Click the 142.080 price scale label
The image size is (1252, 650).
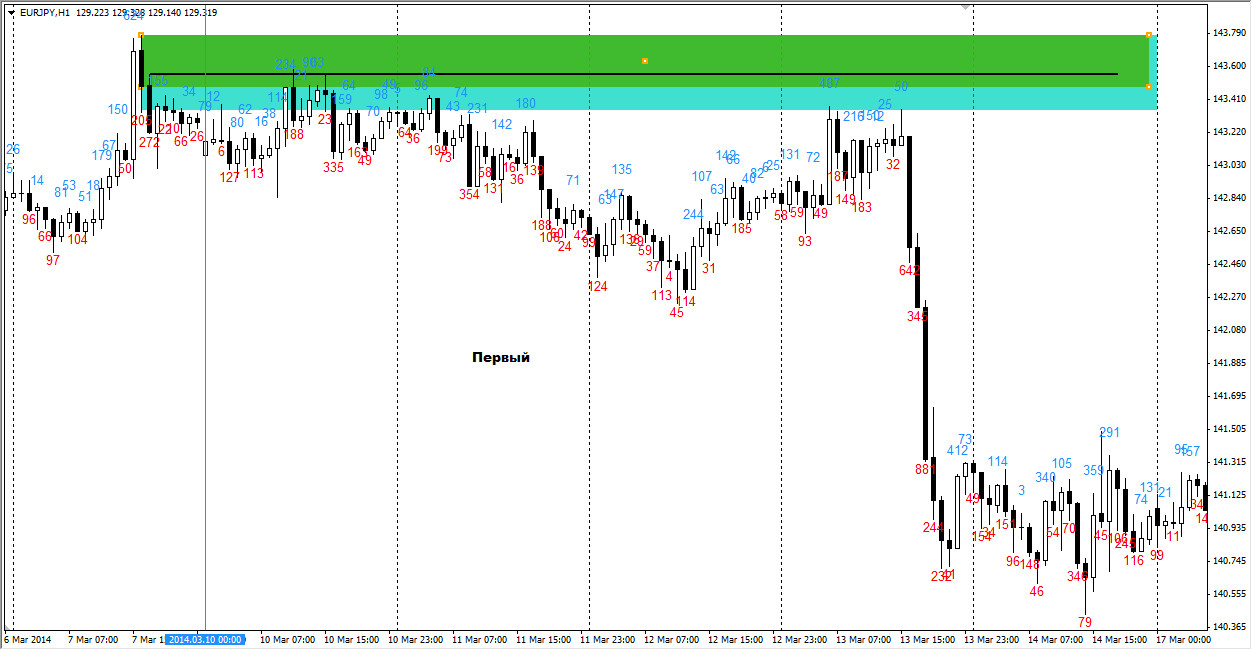1227,330
